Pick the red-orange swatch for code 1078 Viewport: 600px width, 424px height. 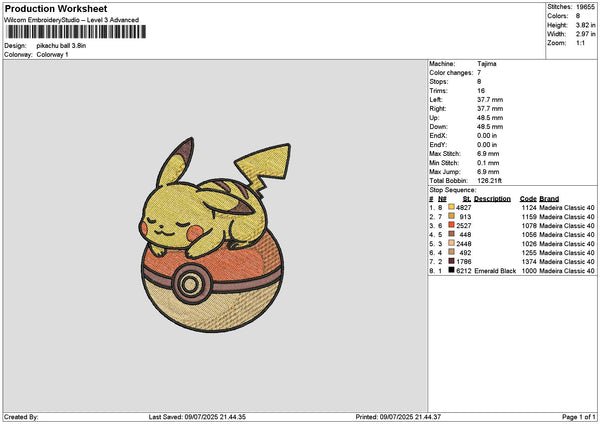(451, 225)
